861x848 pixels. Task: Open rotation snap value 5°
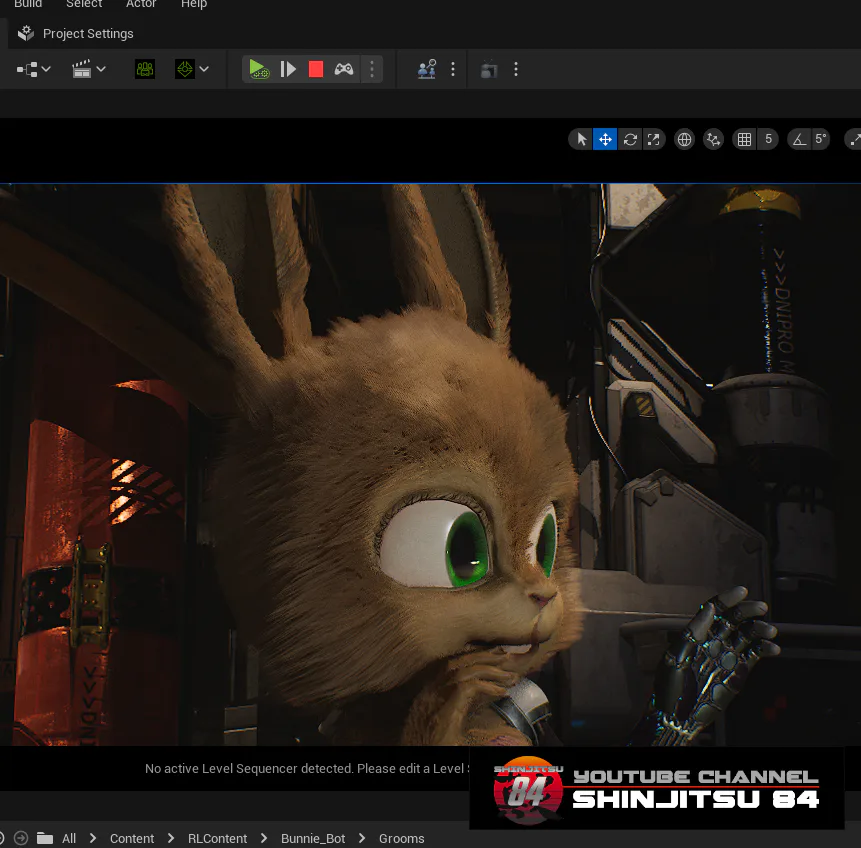click(x=820, y=140)
